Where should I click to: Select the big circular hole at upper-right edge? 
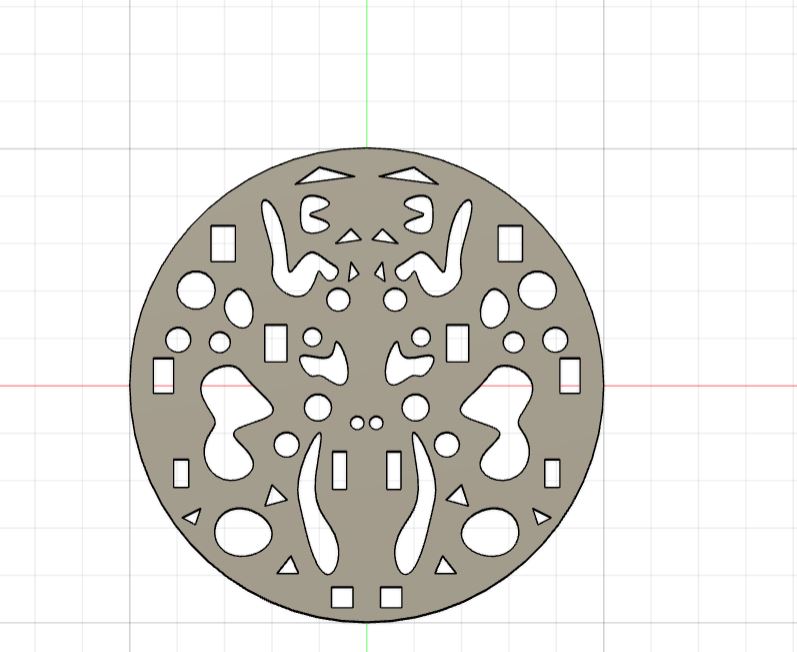coord(537,290)
